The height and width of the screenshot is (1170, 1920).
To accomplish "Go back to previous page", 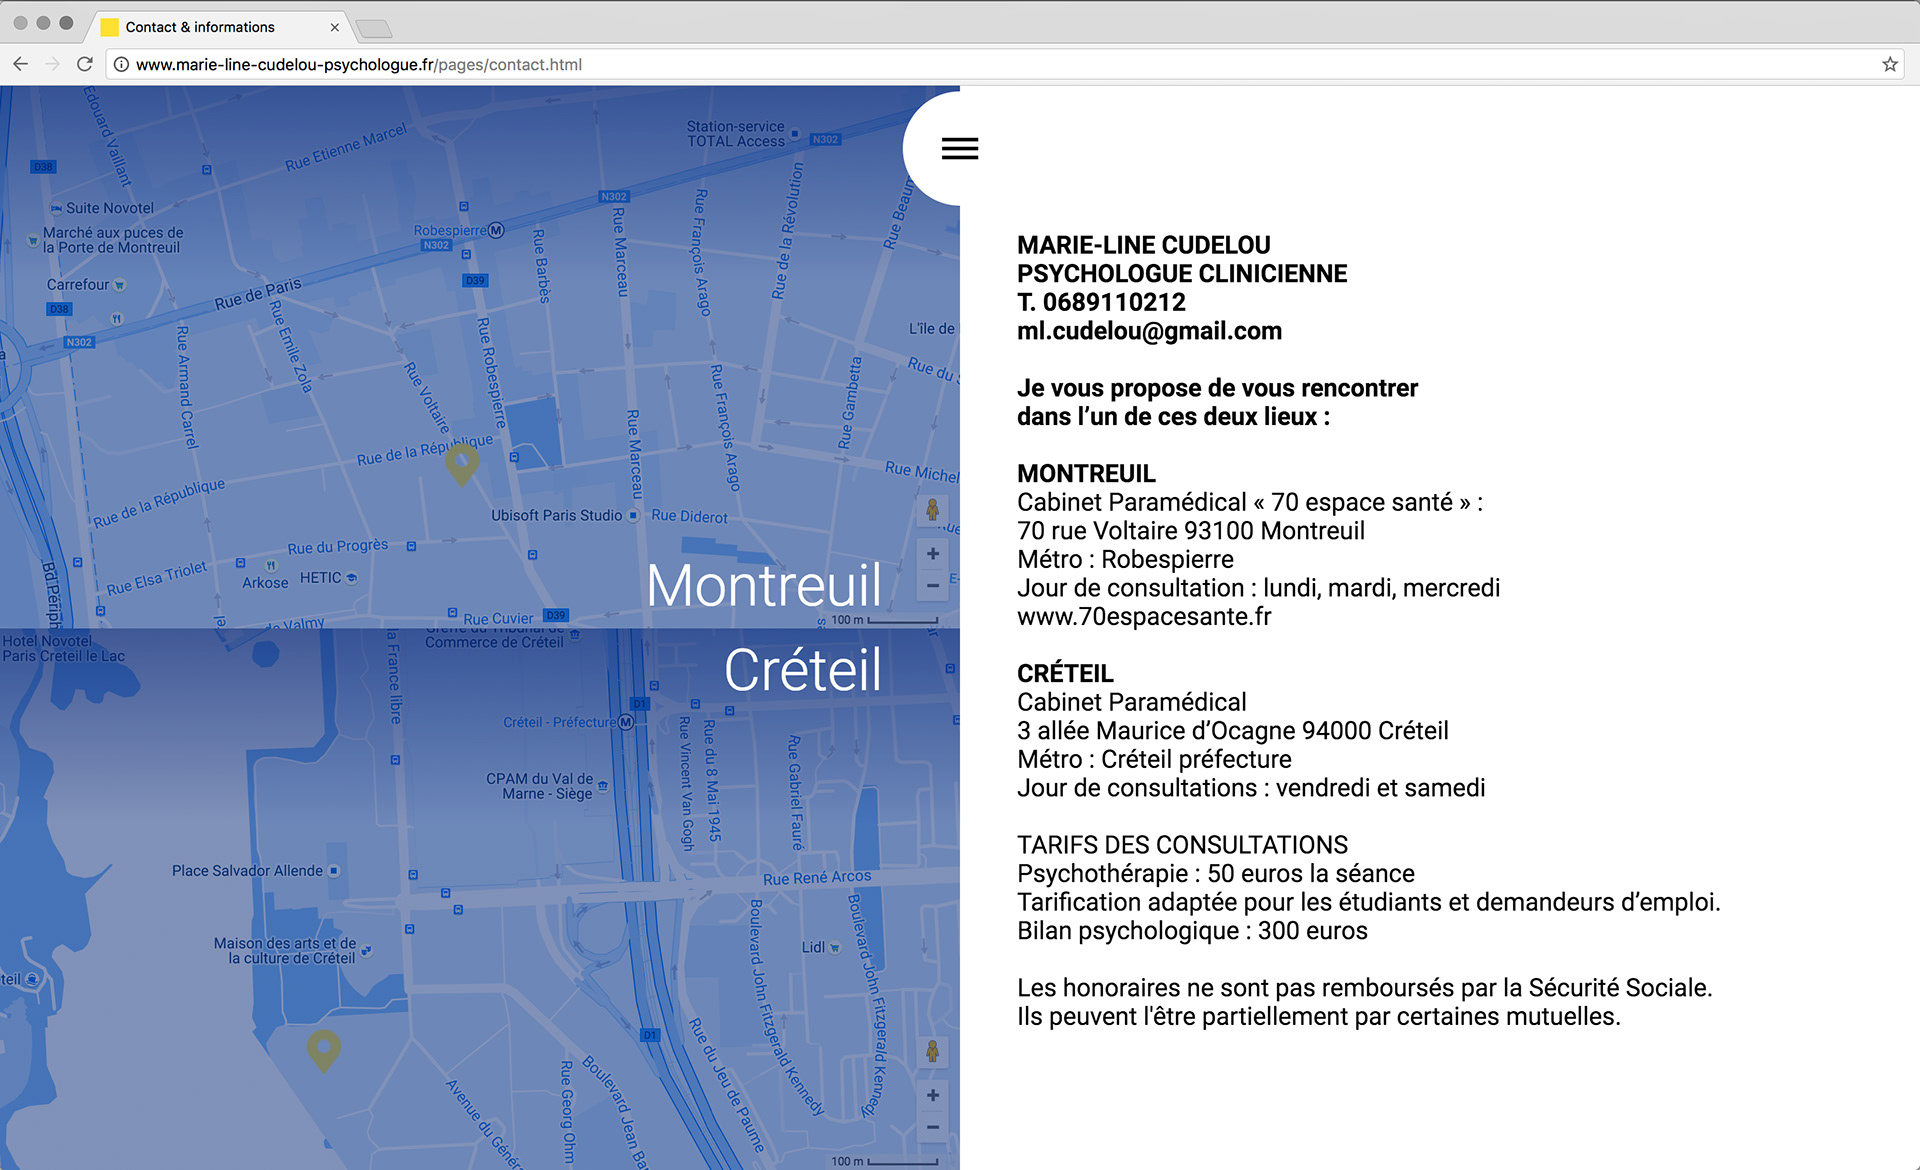I will 21,64.
